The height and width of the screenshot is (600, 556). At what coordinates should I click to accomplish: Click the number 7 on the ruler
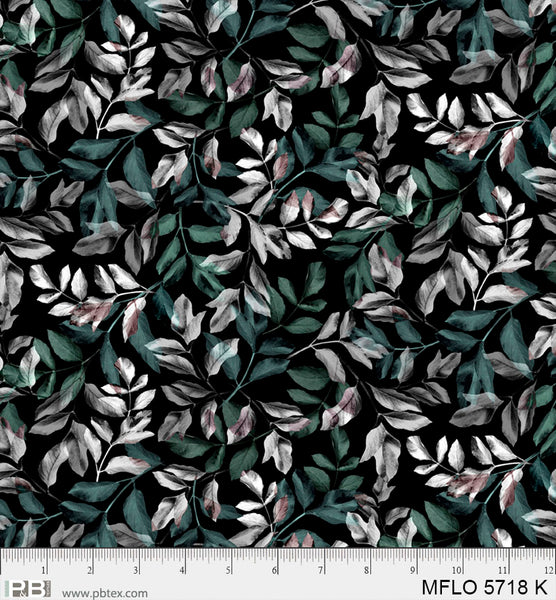click(x=321, y=571)
